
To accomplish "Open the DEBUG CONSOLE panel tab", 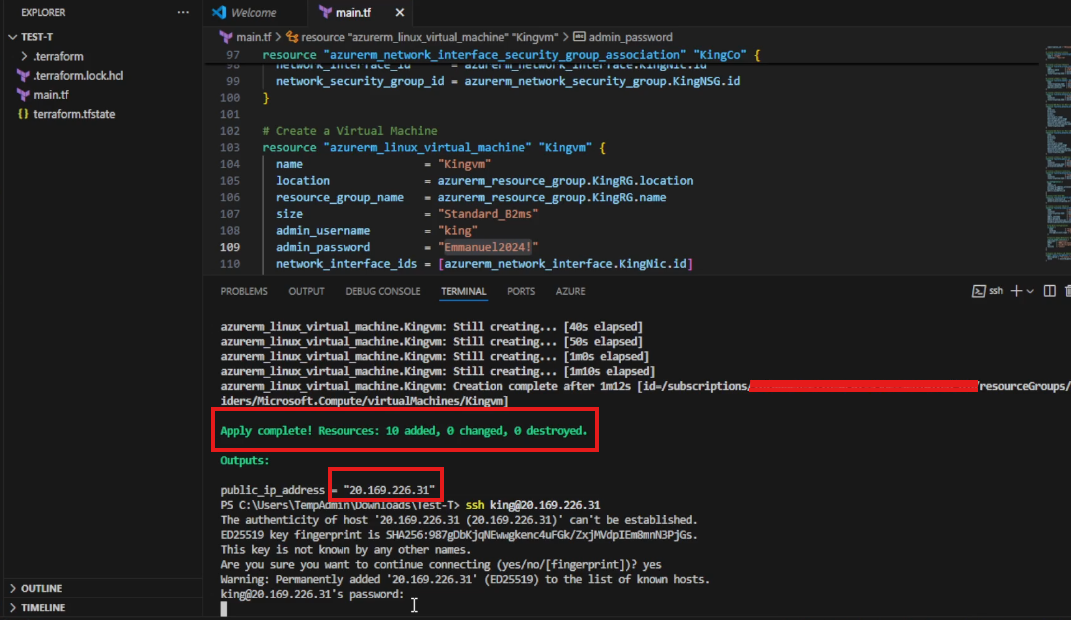I will click(x=382, y=291).
